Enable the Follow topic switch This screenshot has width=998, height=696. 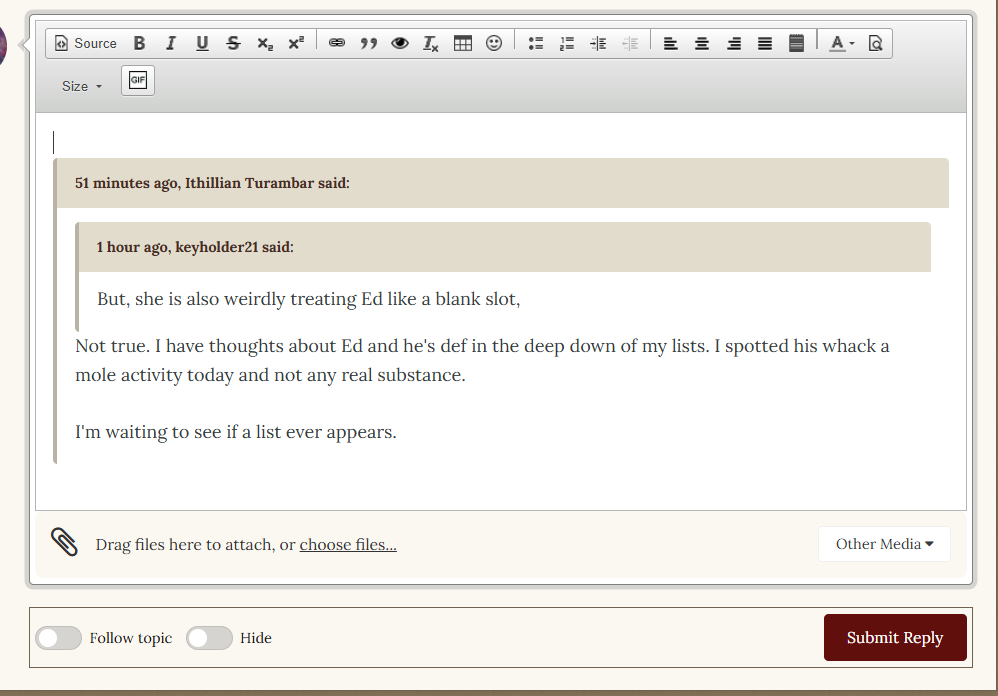point(59,638)
